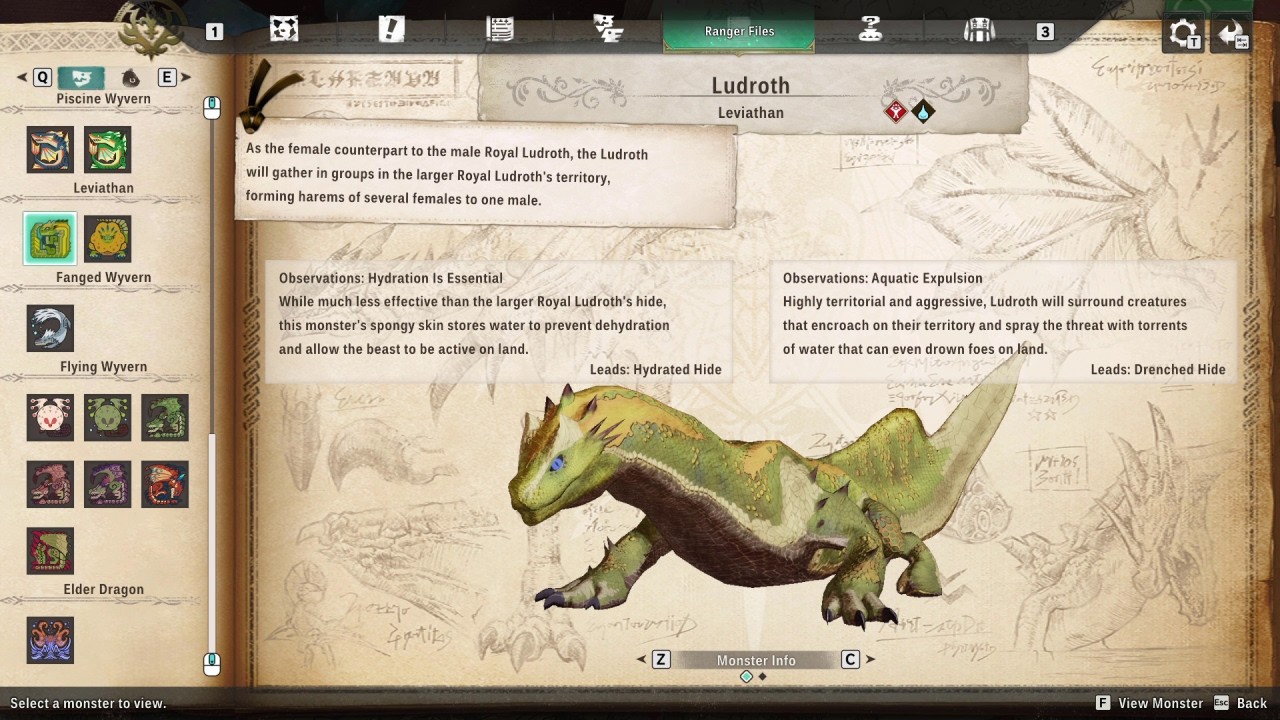Click Observations: Aquatic Expulsion heading

883,278
